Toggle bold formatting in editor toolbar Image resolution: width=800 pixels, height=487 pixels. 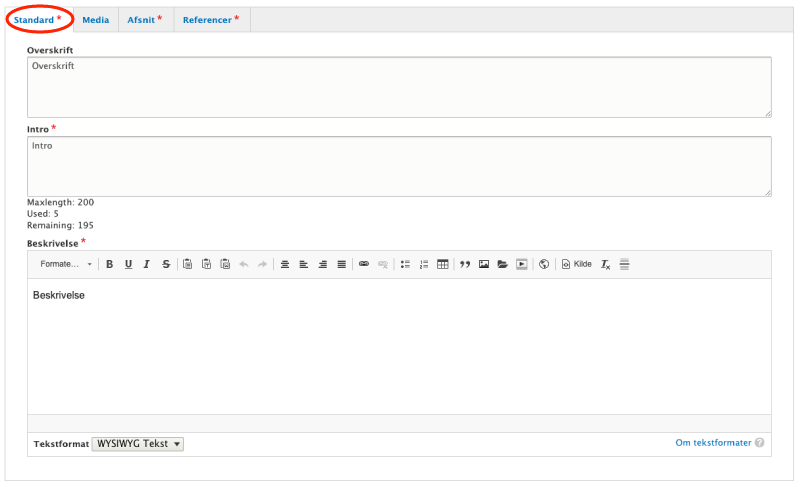click(x=109, y=264)
